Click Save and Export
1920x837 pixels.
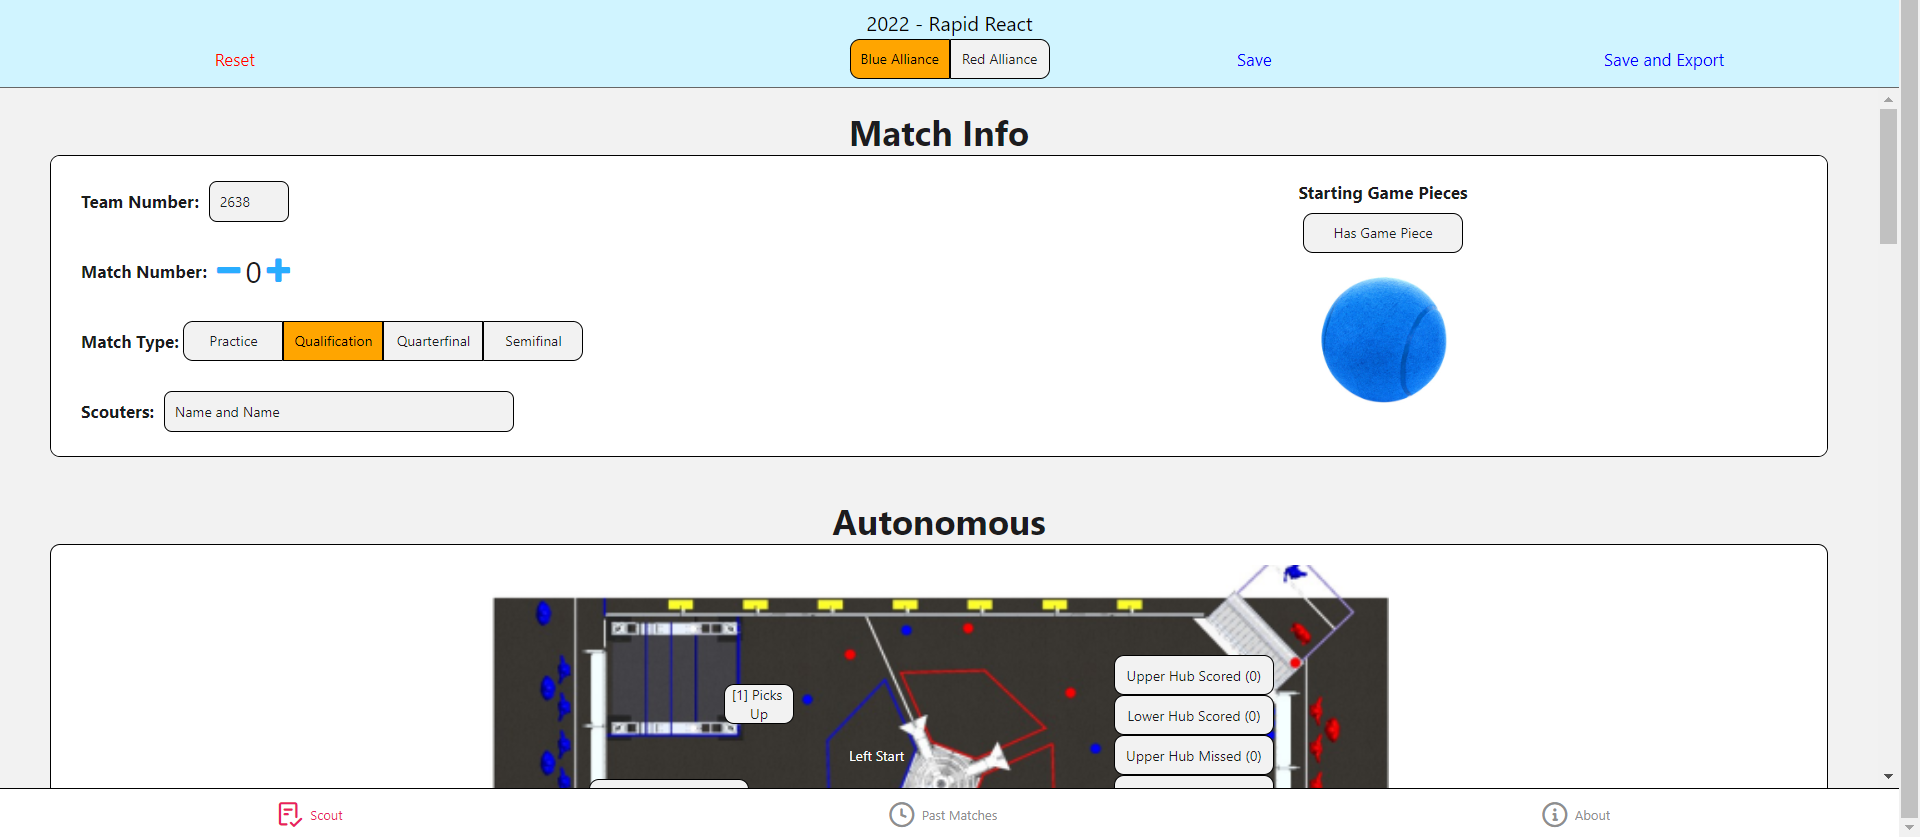coord(1664,60)
